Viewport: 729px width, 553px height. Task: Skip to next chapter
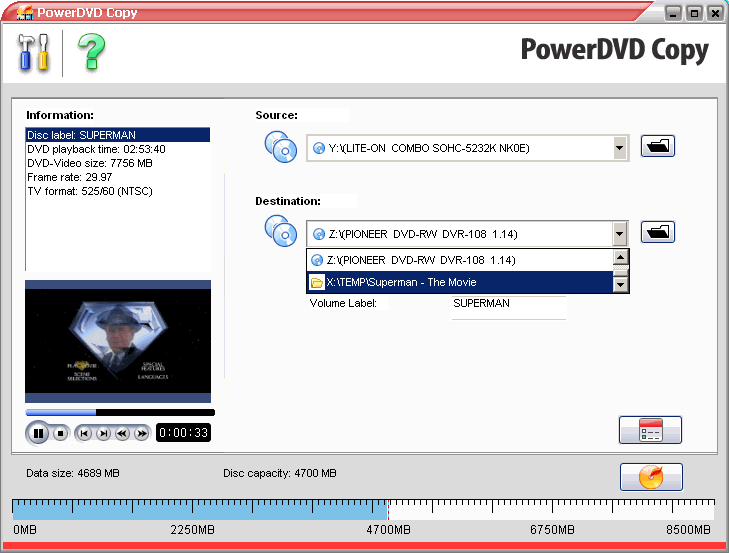tap(103, 433)
